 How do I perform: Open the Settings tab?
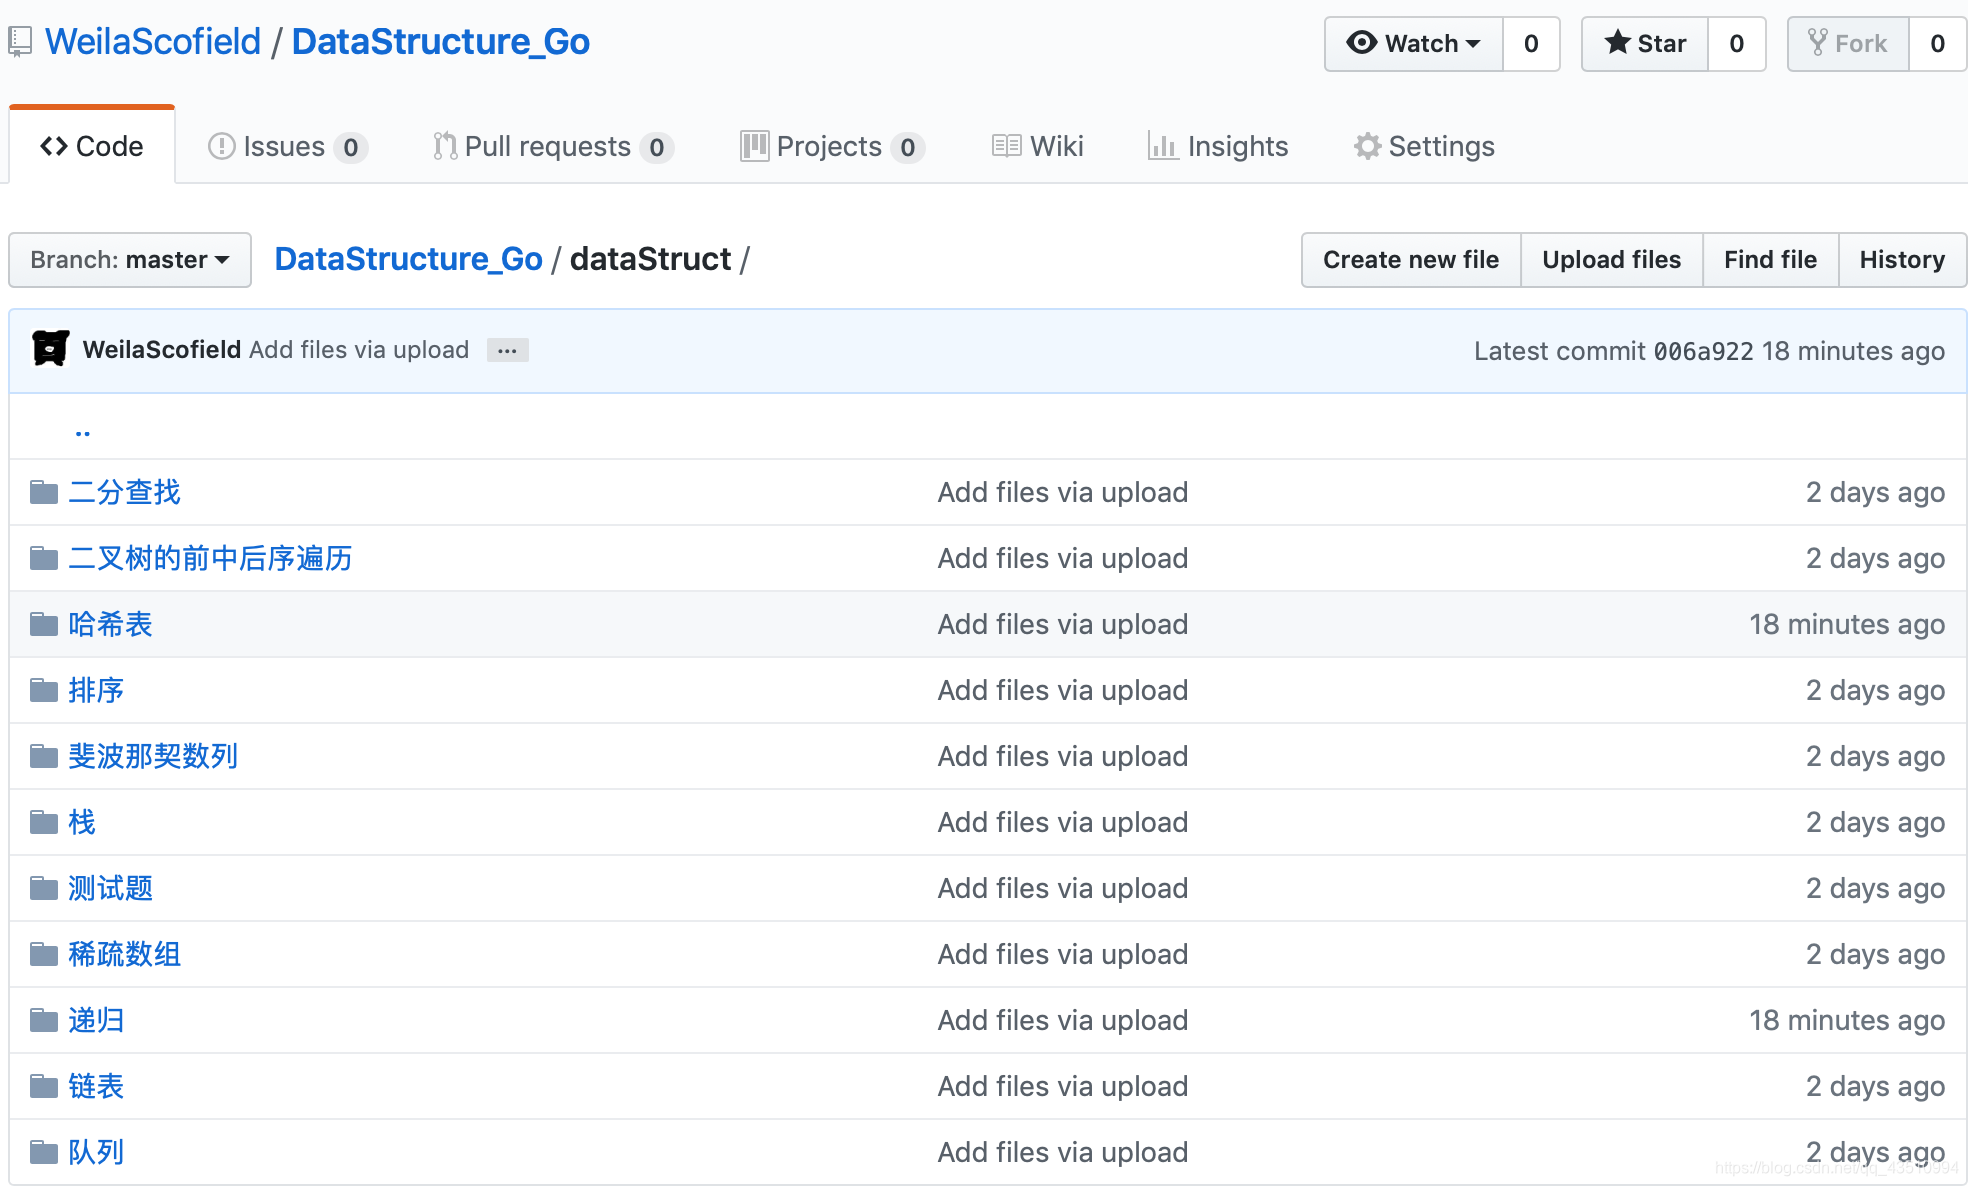pyautogui.click(x=1424, y=146)
